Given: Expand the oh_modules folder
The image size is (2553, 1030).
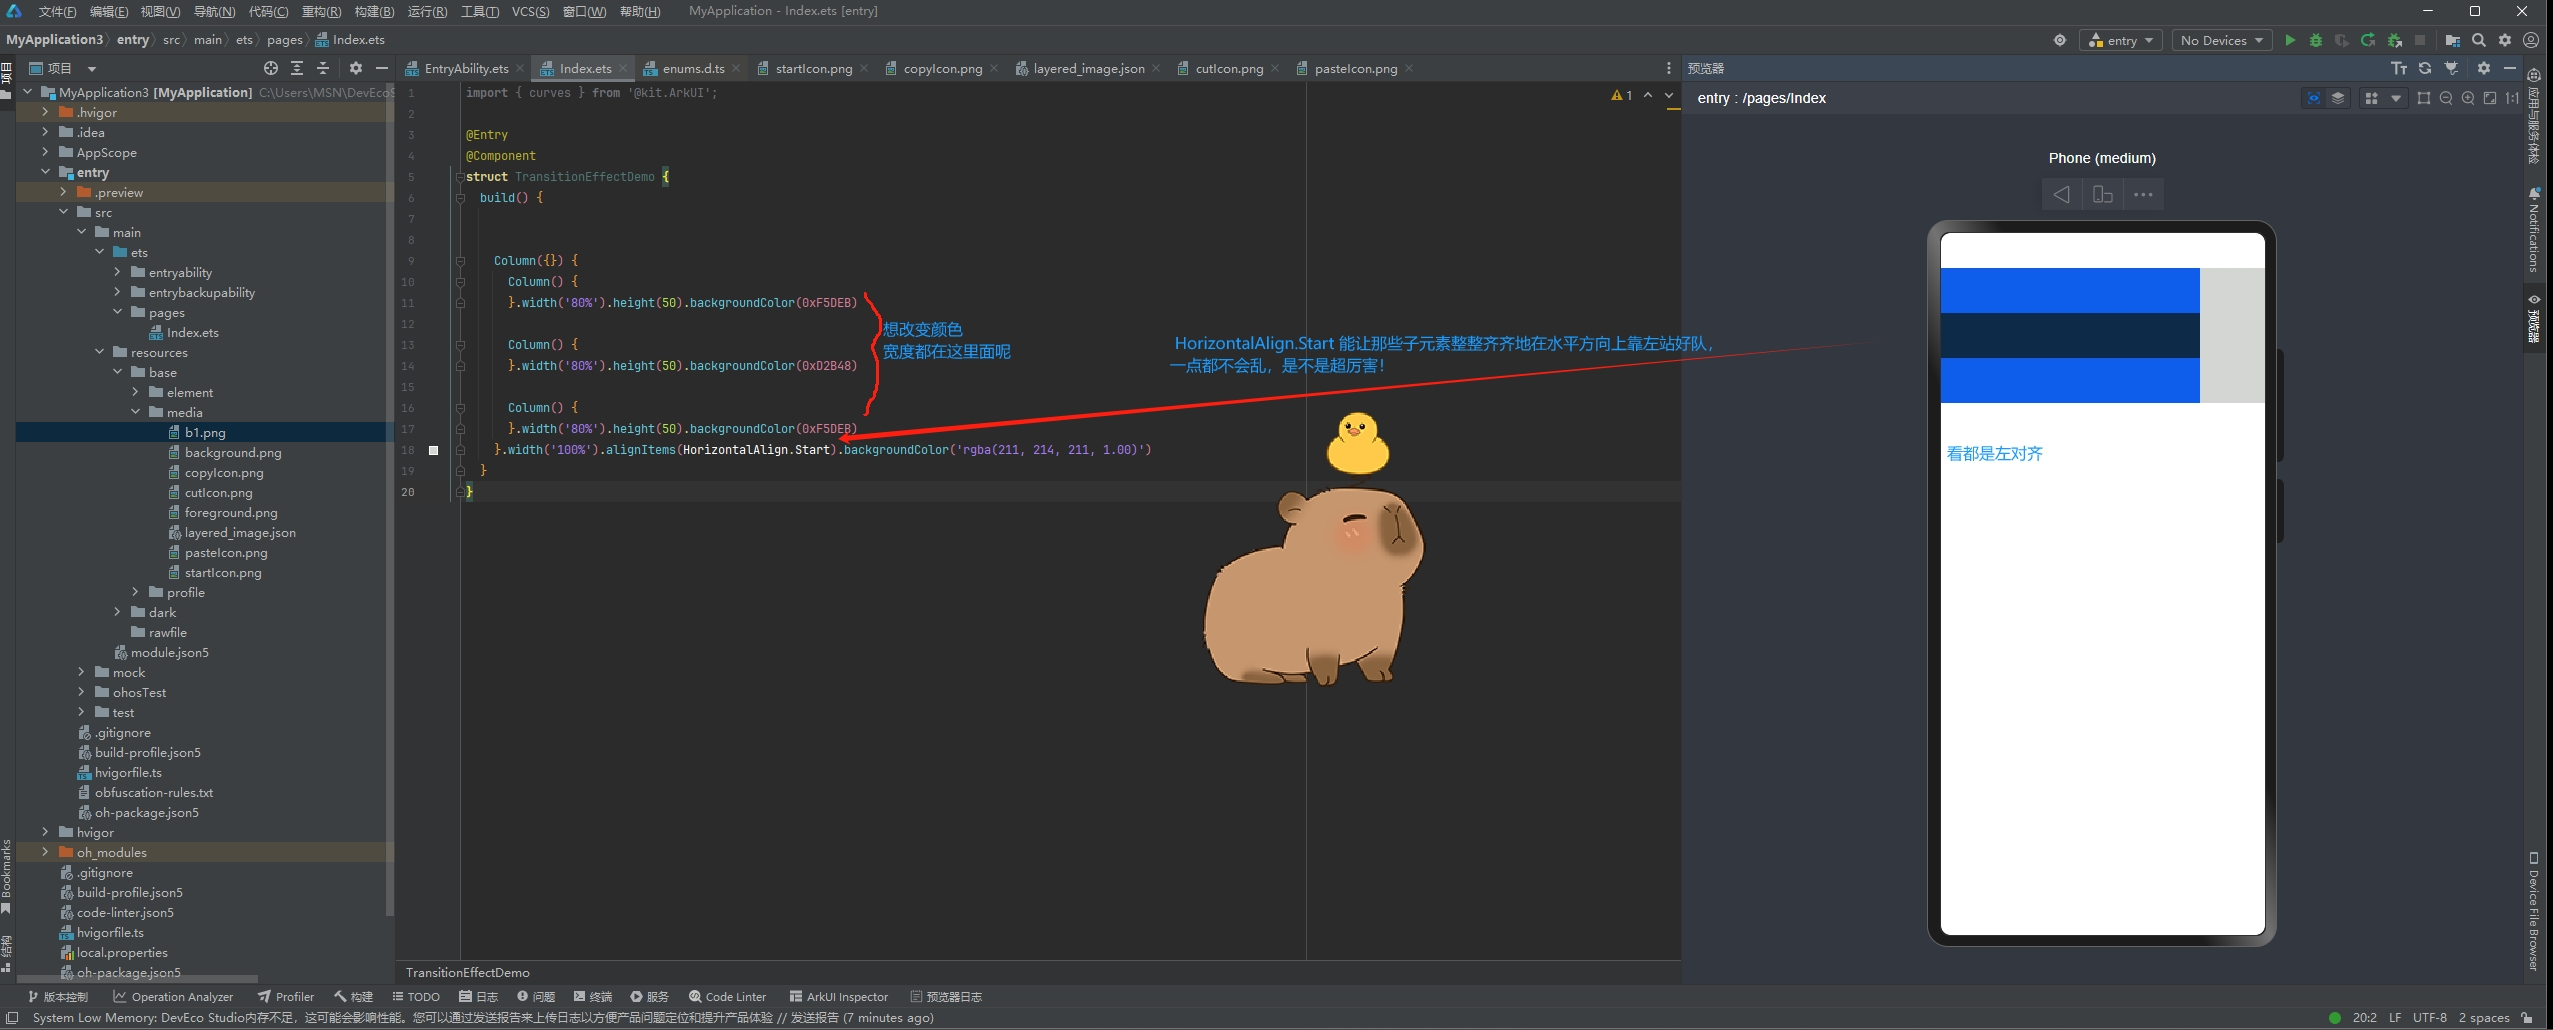Looking at the screenshot, I should 45,852.
